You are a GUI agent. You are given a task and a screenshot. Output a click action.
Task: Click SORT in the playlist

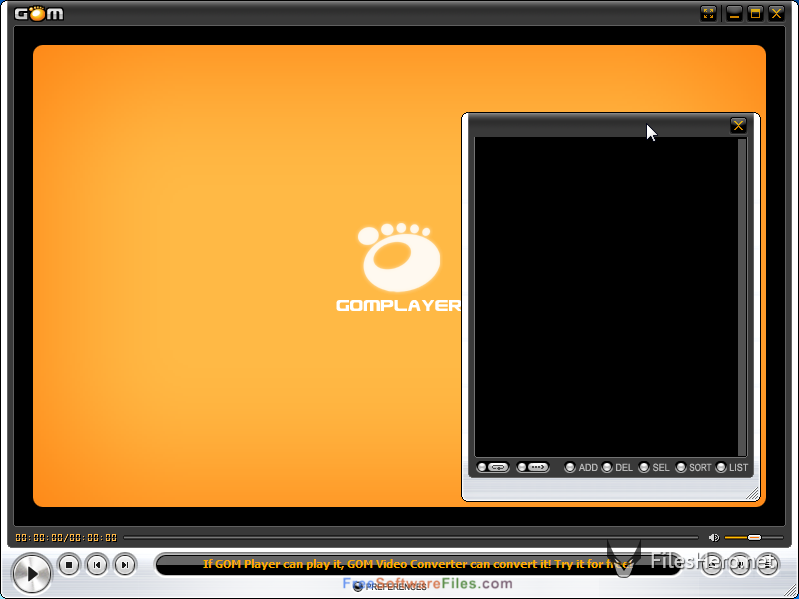pos(694,468)
